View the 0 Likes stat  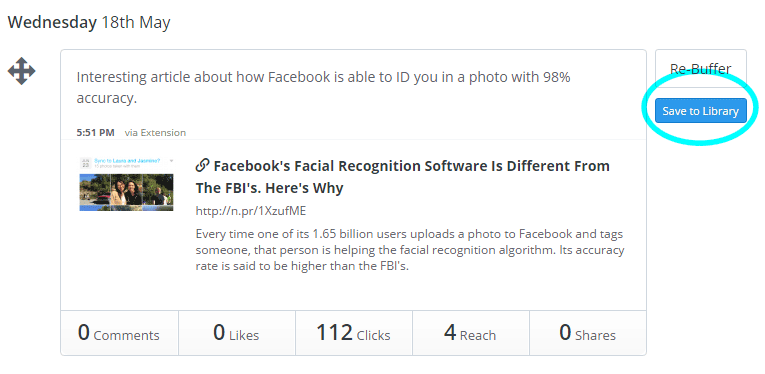pos(237,333)
